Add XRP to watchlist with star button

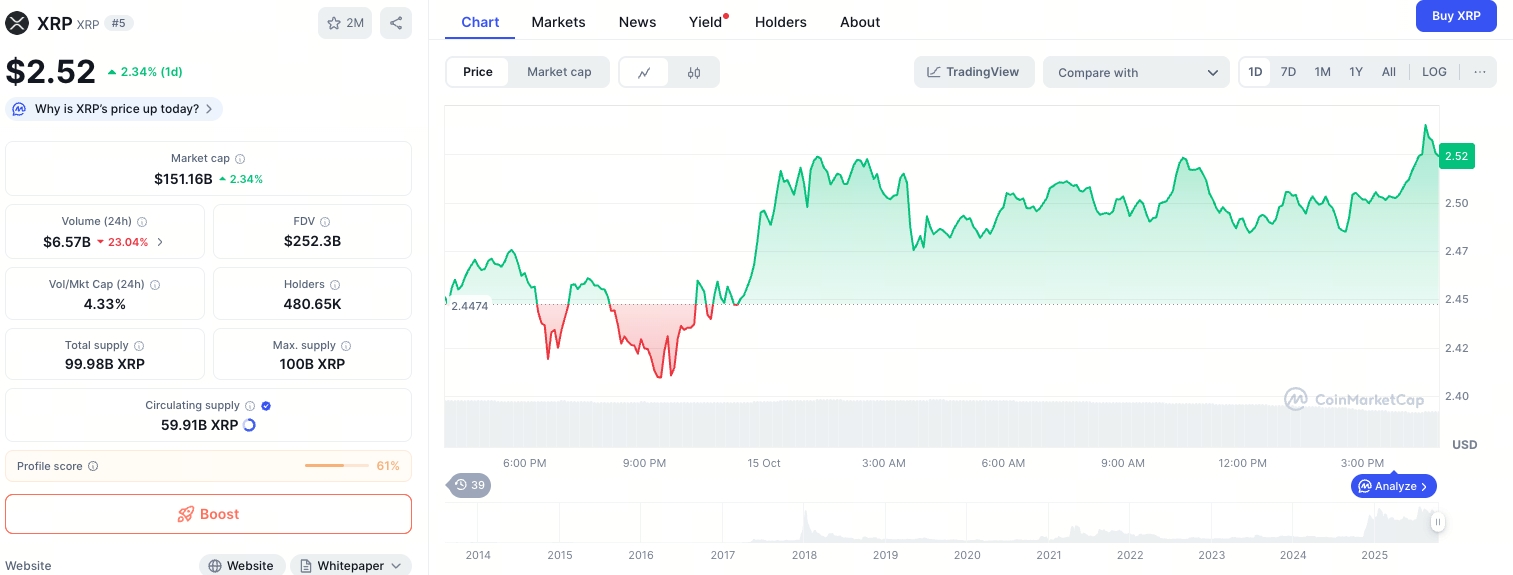(x=345, y=23)
